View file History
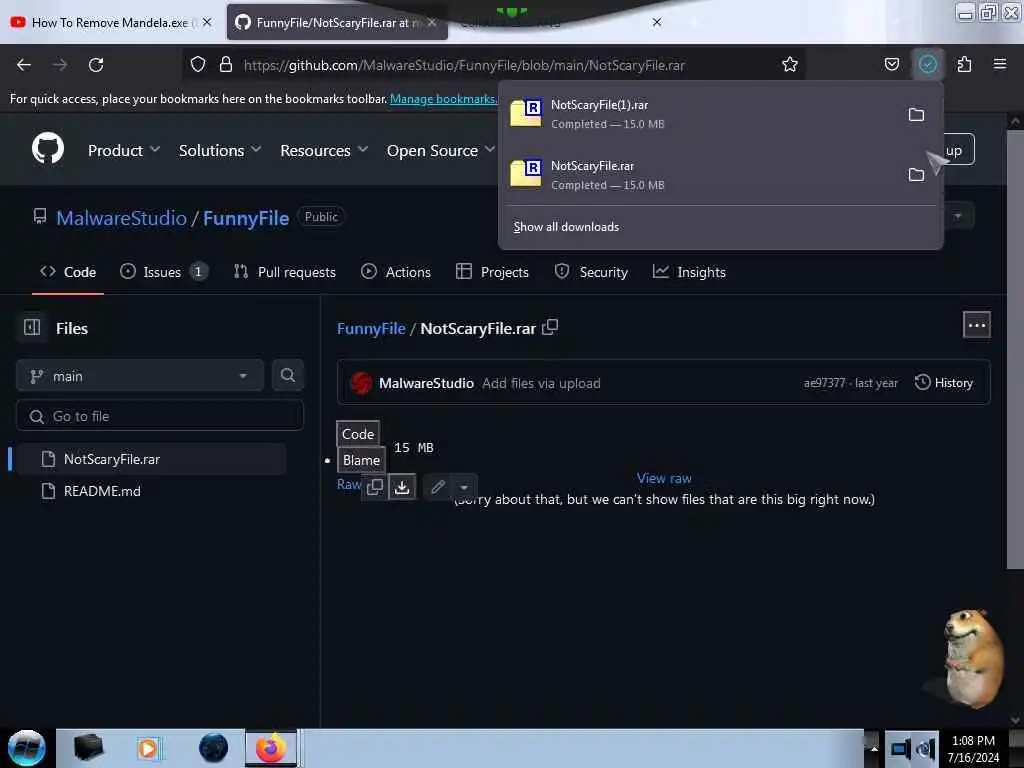Viewport: 1024px width, 768px height. click(x=944, y=382)
